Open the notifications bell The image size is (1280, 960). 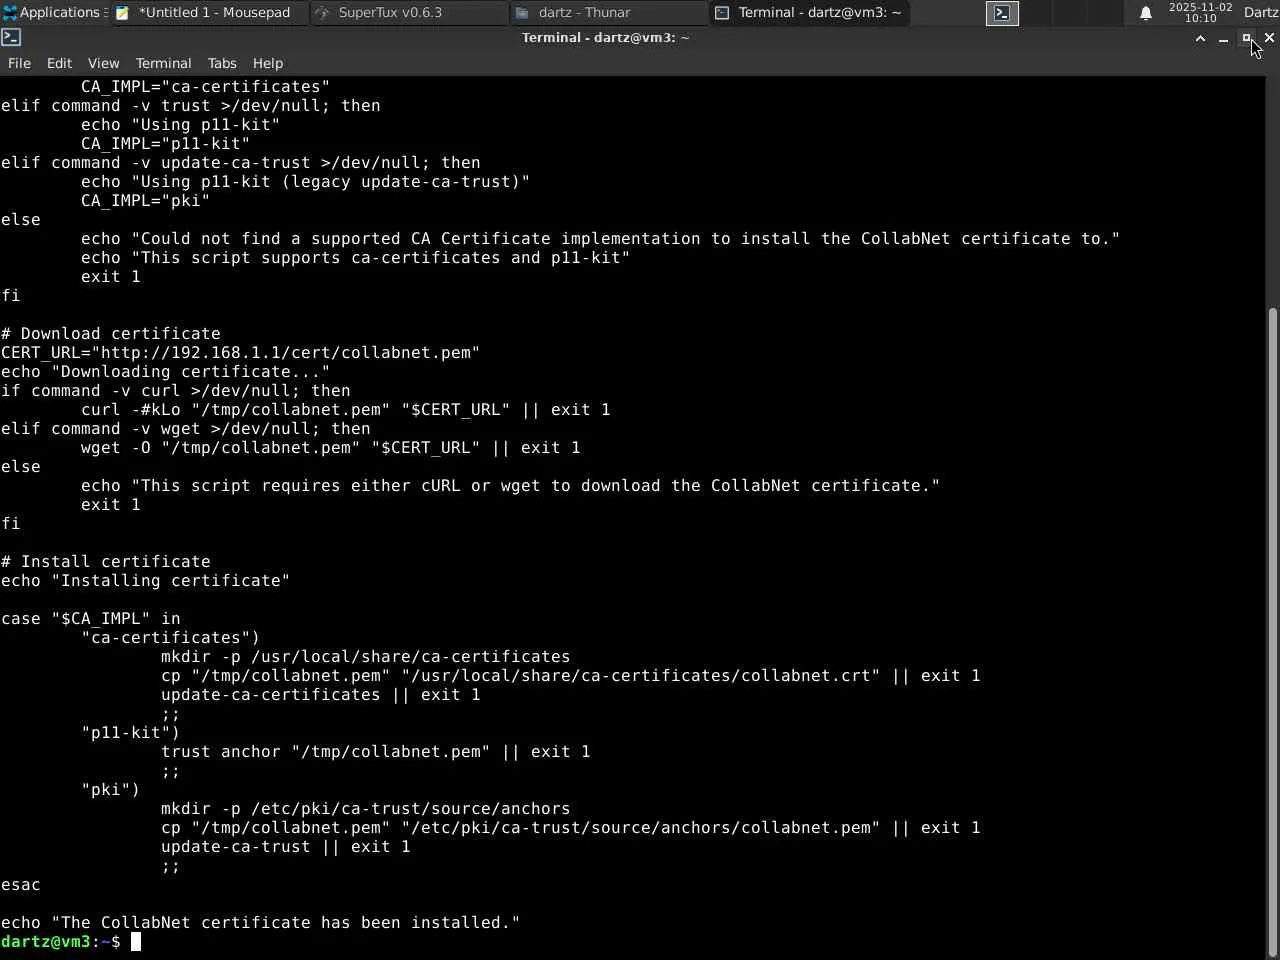point(1146,13)
